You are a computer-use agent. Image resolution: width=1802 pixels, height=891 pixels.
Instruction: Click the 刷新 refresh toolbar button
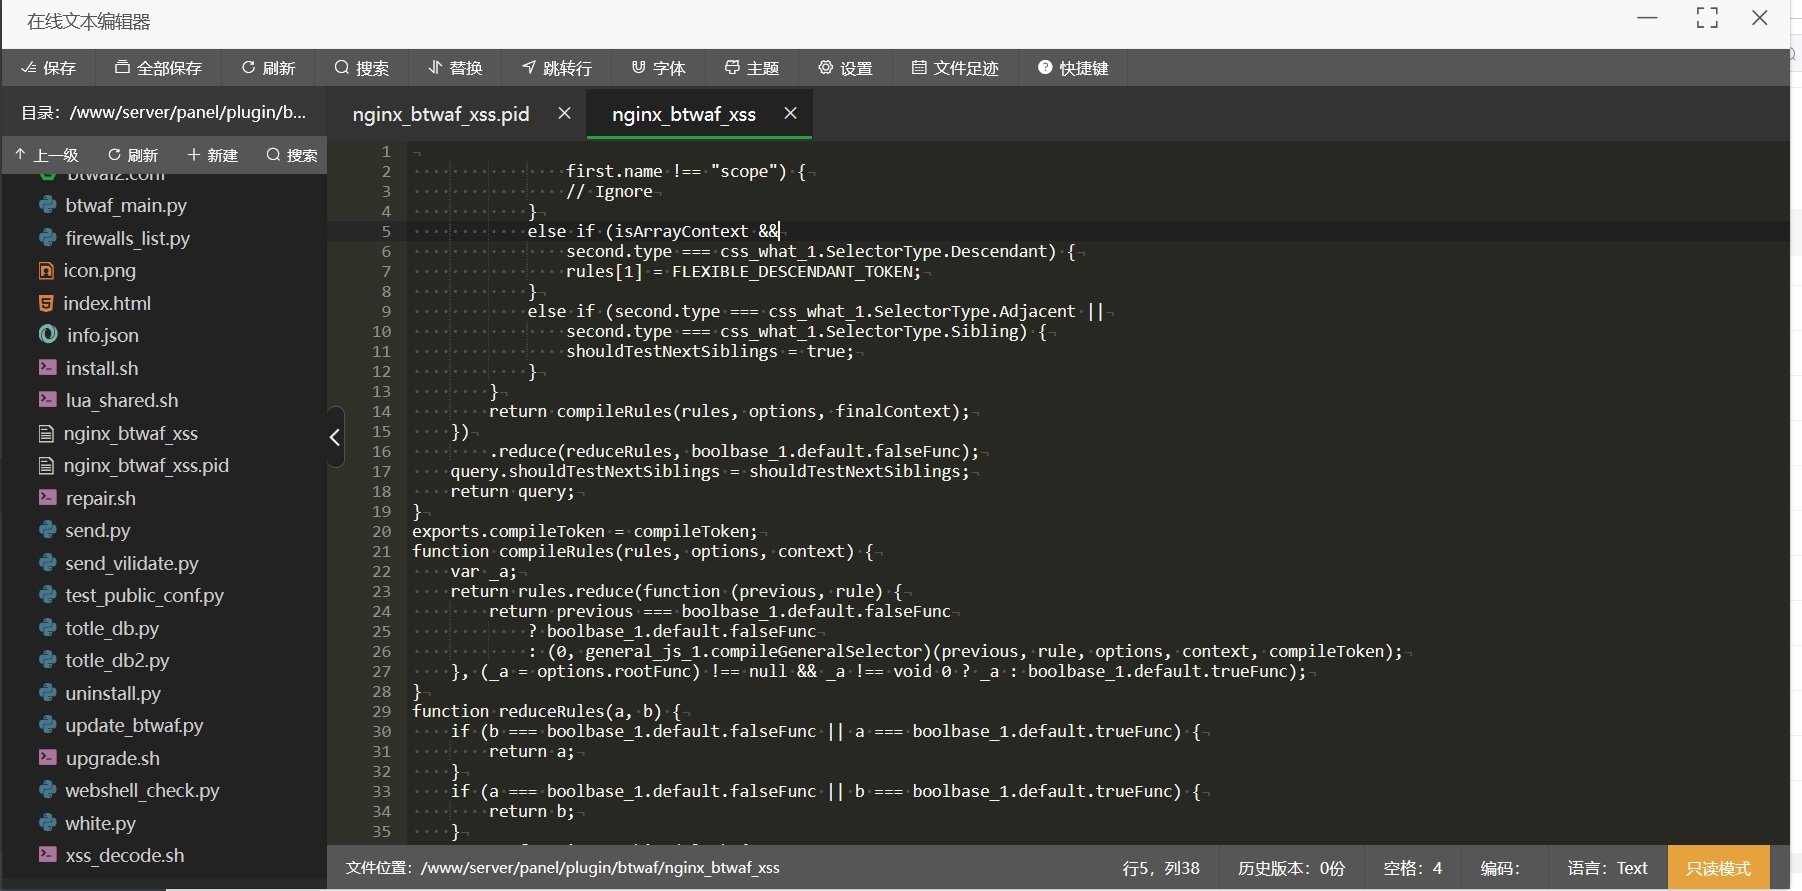click(268, 68)
